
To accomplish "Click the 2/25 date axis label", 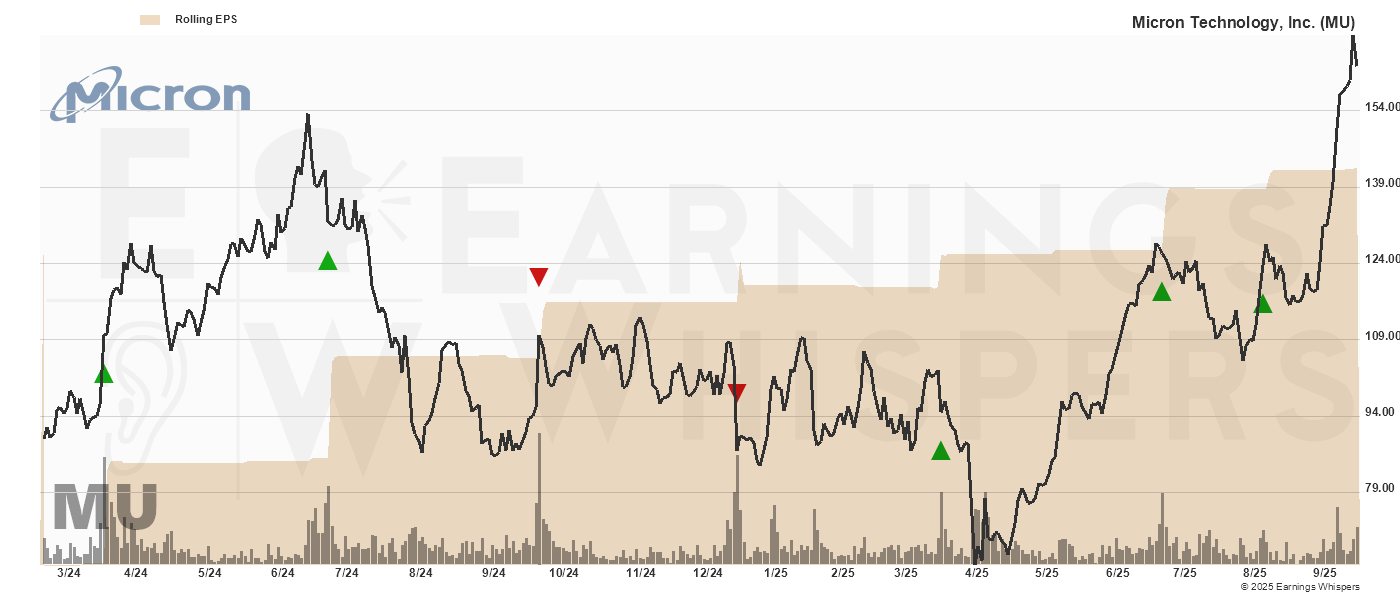I will point(843,573).
